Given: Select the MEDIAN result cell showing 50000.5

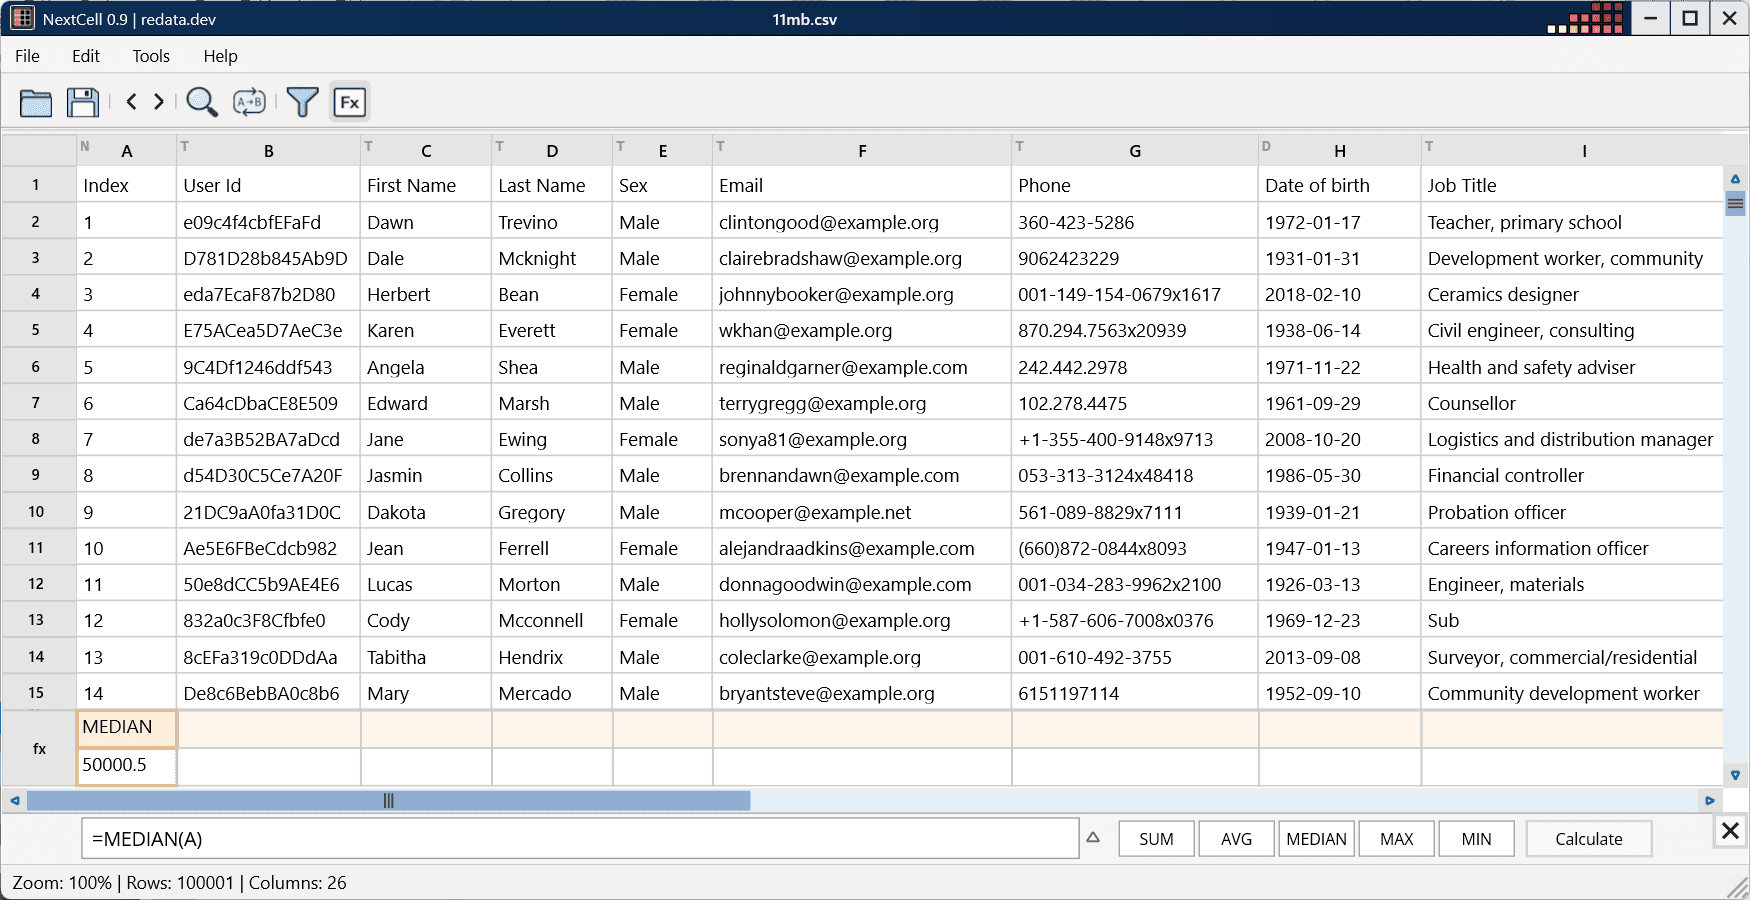Looking at the screenshot, I should pos(126,765).
